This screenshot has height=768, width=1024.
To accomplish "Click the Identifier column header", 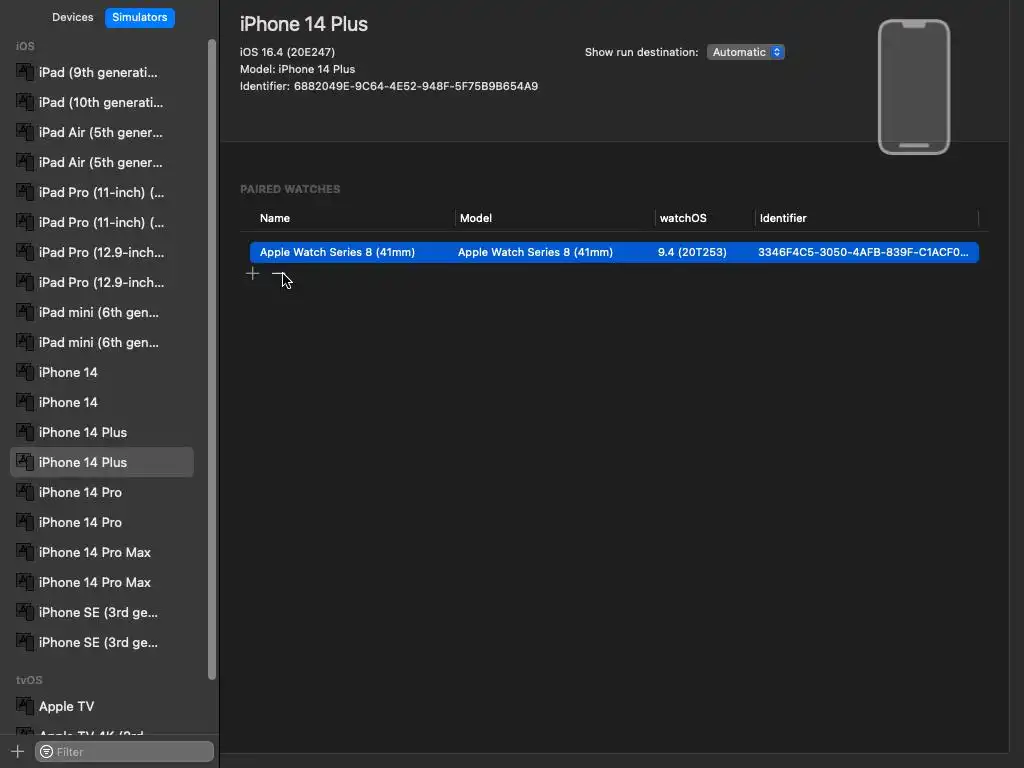I will [x=783, y=218].
